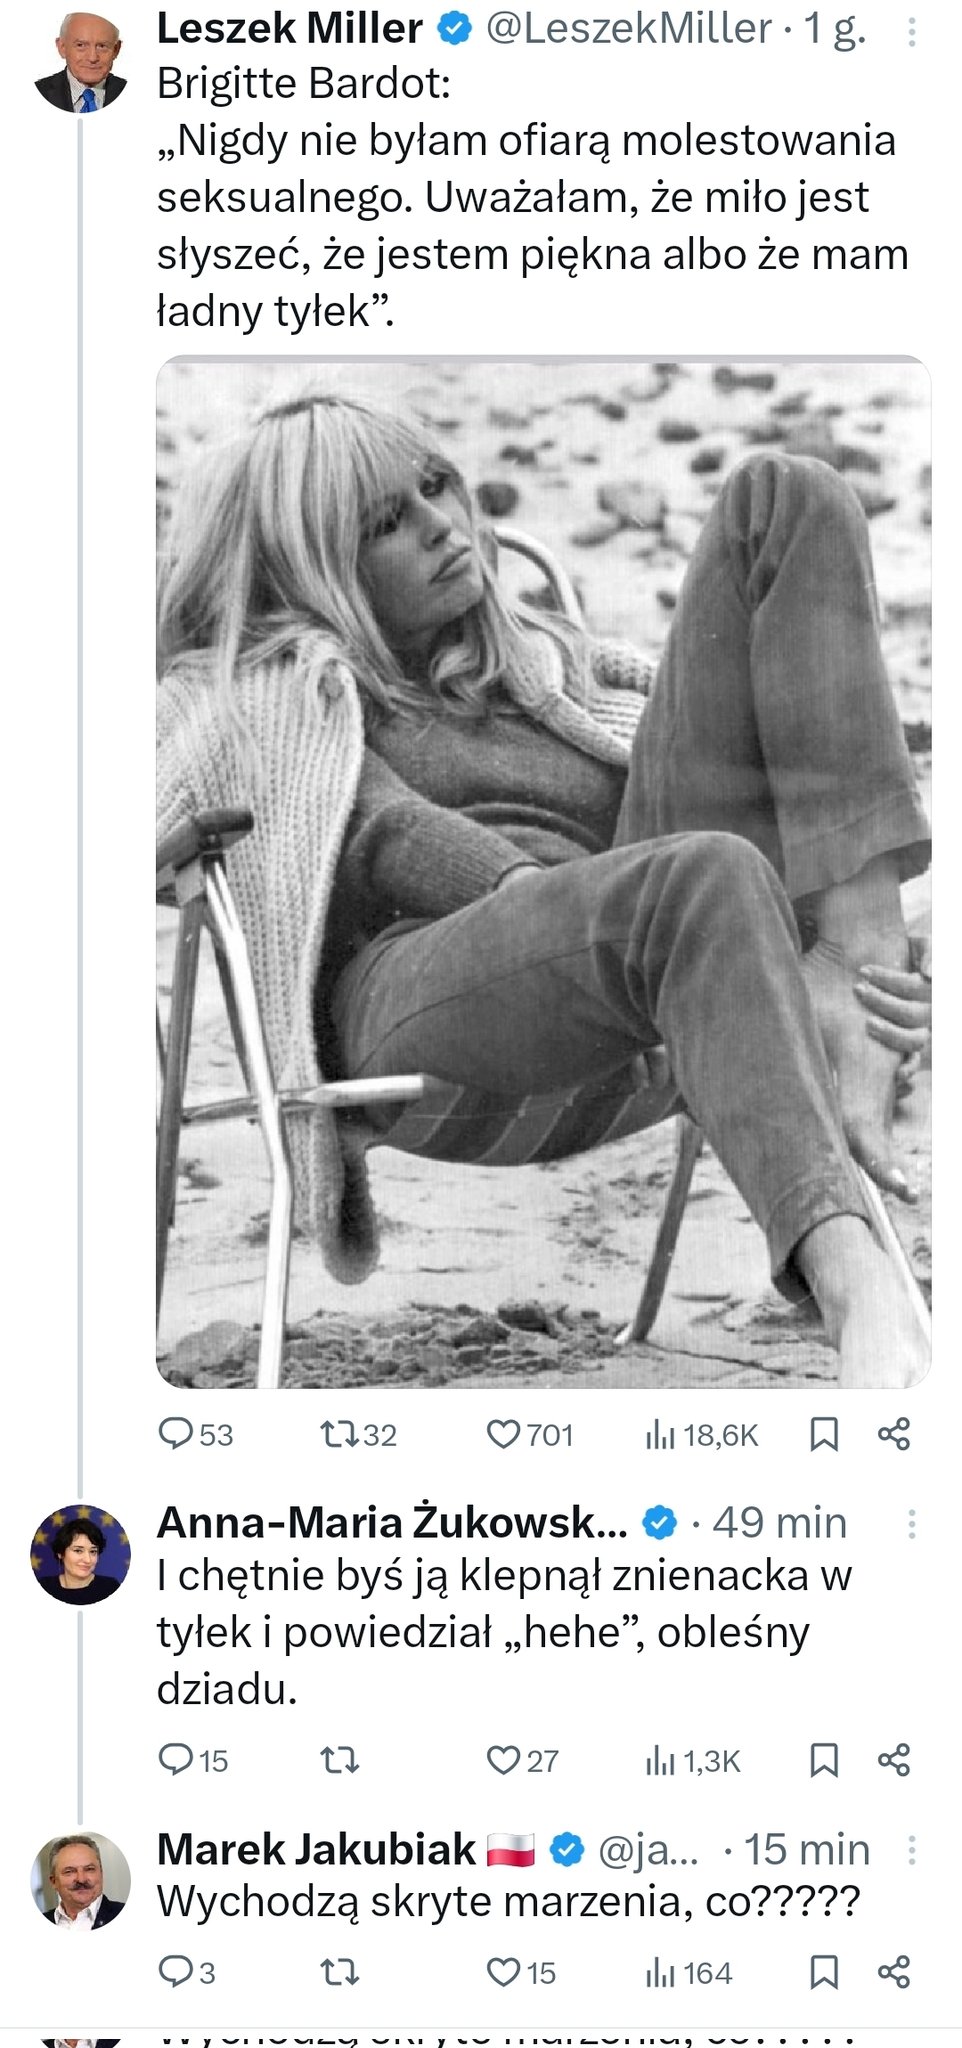Image resolution: width=962 pixels, height=2048 pixels.
Task: Click the views icon on Żukowska's reply
Action: (662, 1761)
